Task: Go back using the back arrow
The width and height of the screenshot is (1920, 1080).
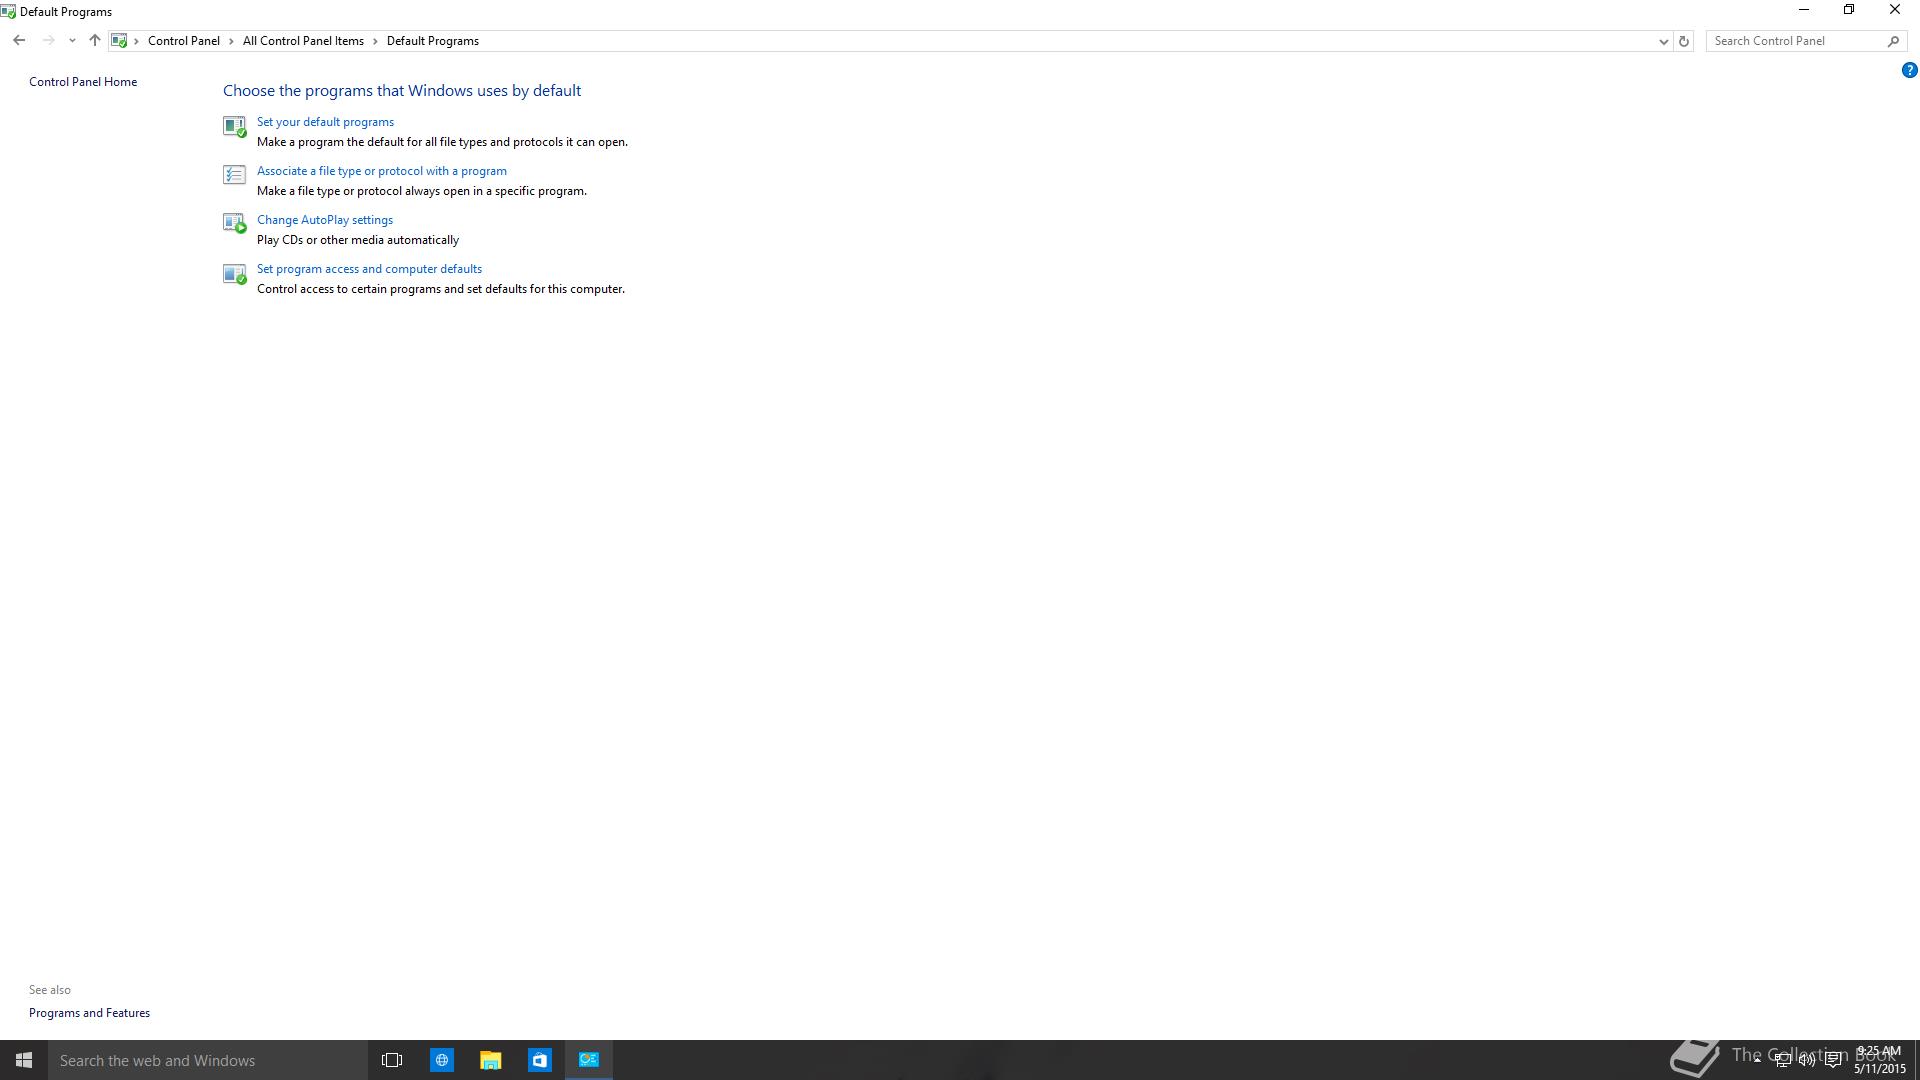Action: (x=19, y=41)
